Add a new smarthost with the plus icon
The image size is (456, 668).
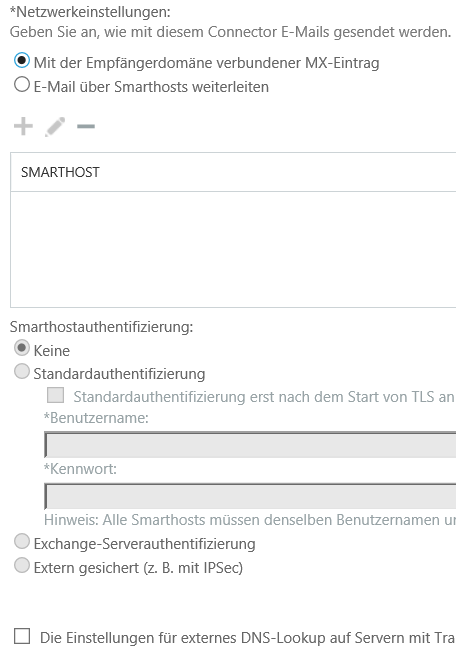point(23,127)
